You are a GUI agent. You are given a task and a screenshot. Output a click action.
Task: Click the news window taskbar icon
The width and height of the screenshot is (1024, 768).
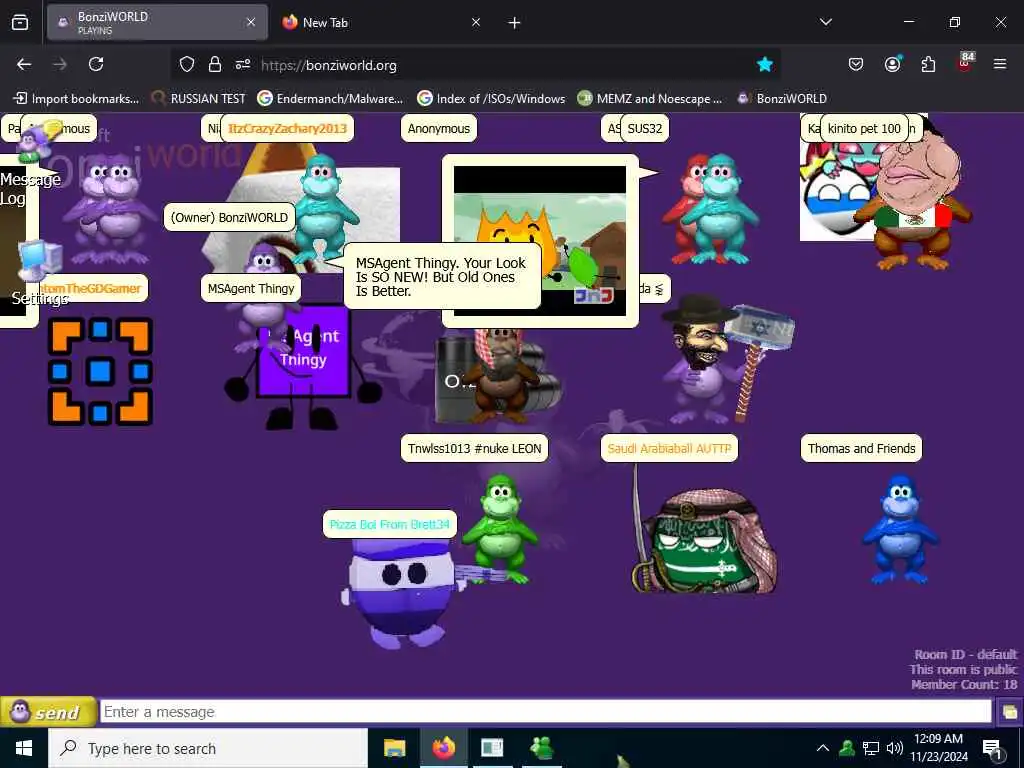coord(492,748)
